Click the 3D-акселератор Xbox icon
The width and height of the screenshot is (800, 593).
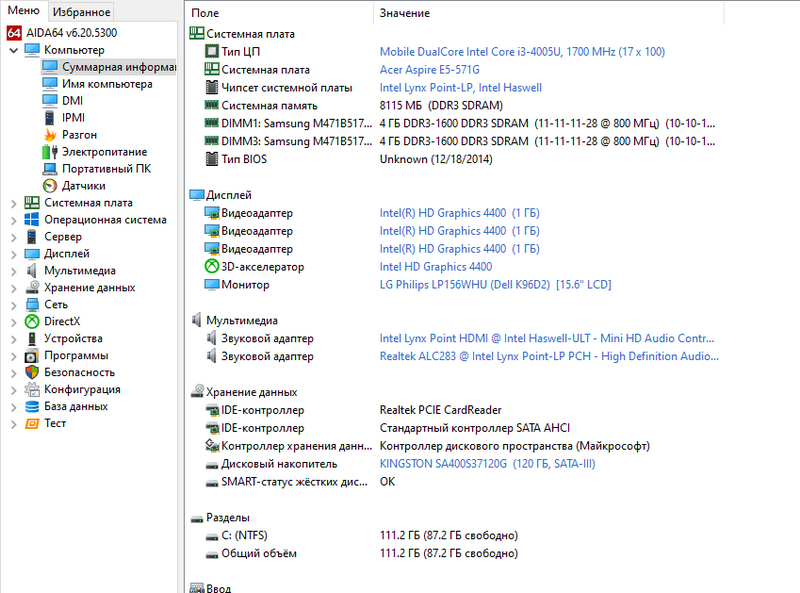211,267
